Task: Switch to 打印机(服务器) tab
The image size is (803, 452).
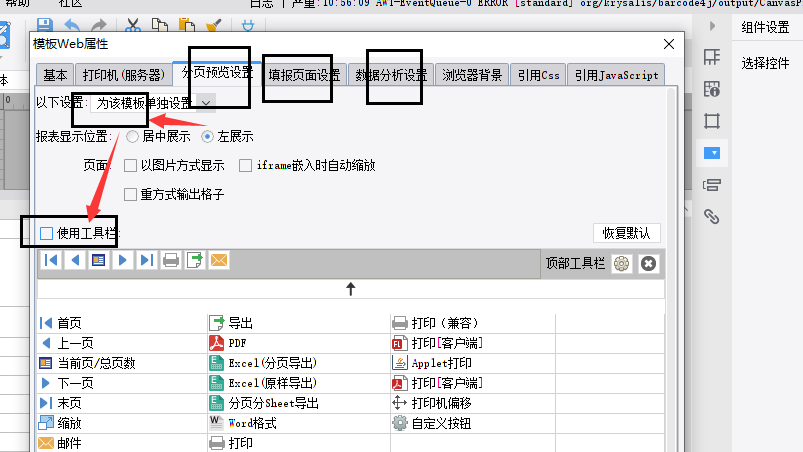Action: tap(123, 75)
